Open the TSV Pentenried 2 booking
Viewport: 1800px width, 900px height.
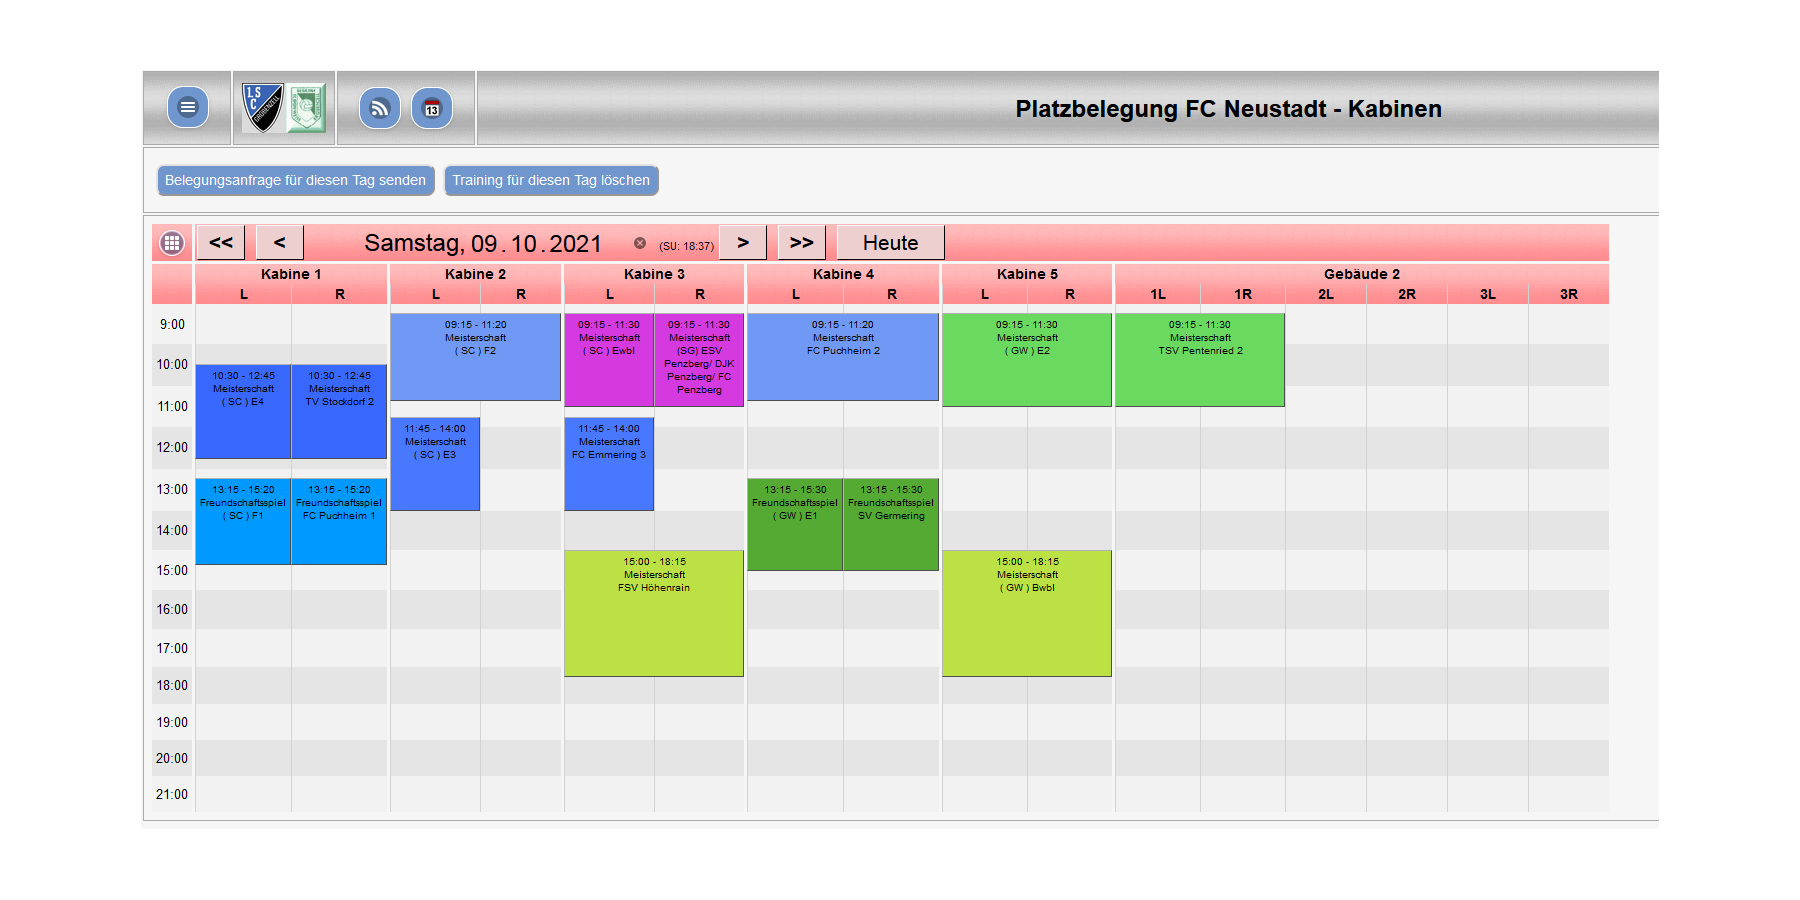(x=1200, y=360)
